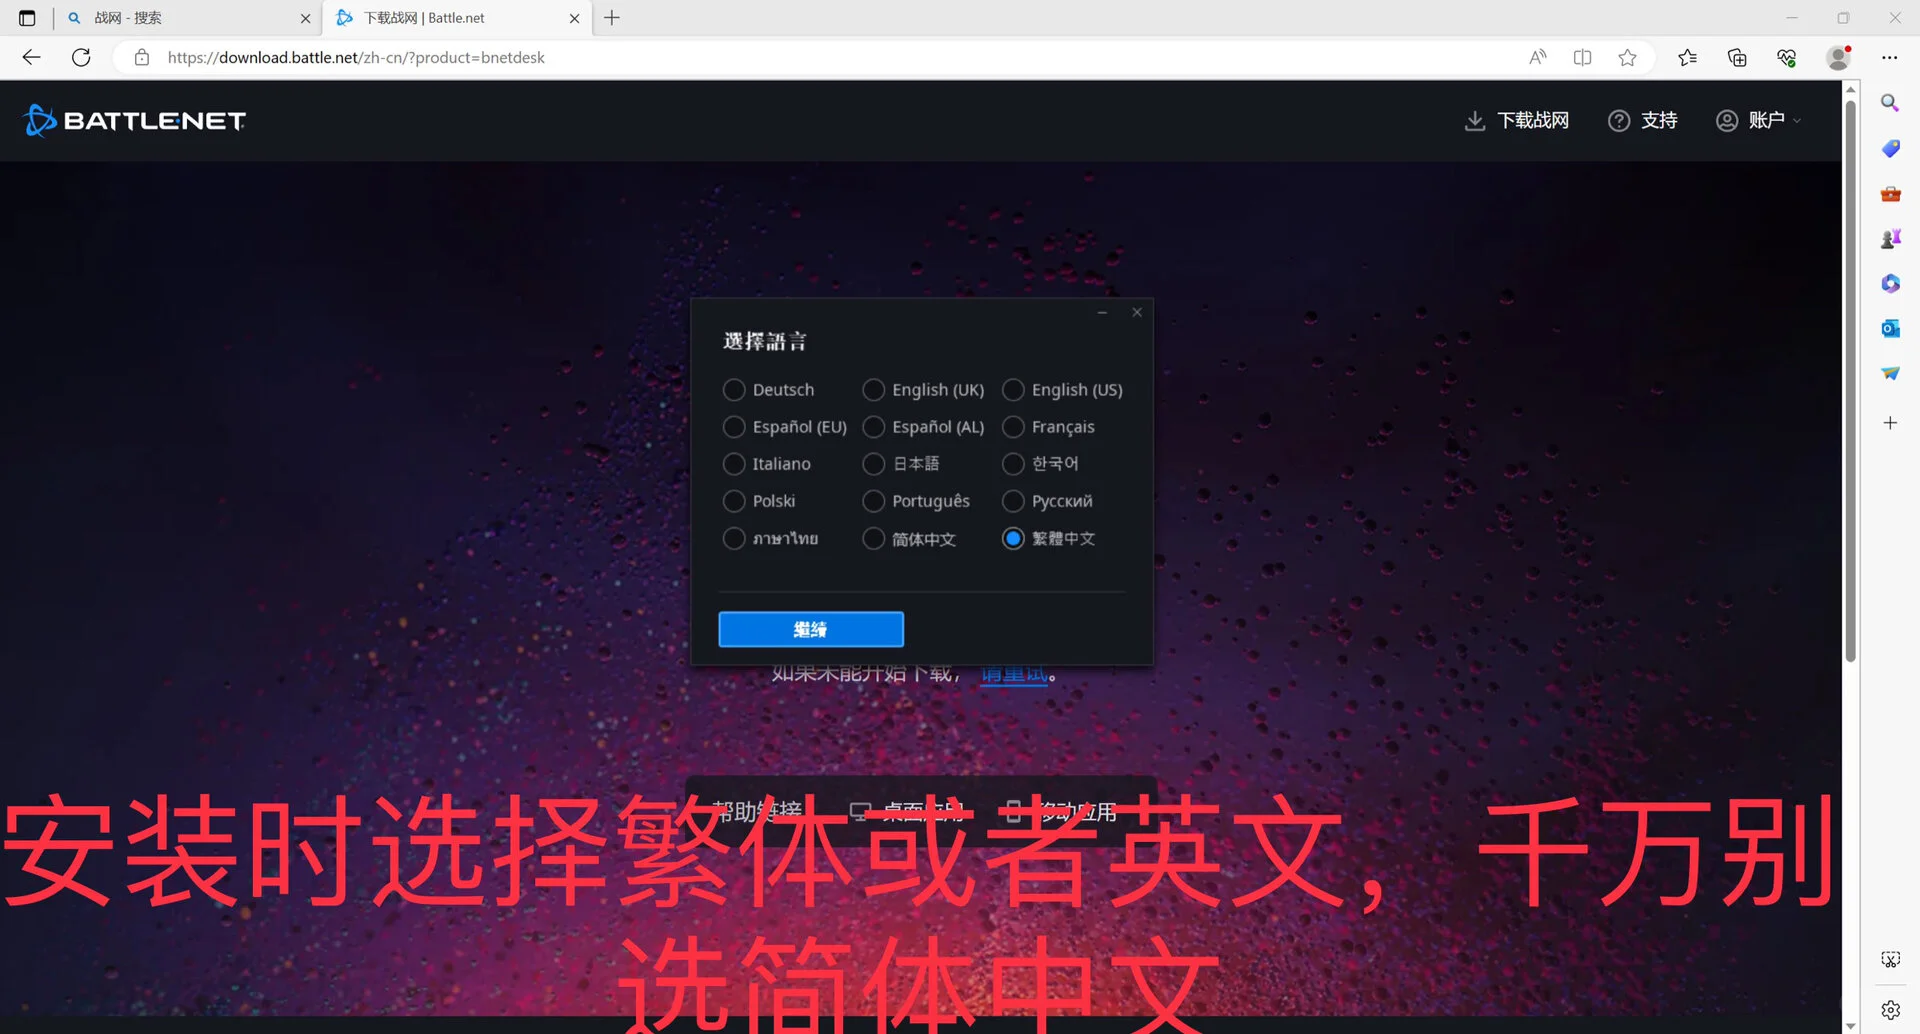Viewport: 1920px width, 1034px height.
Task: Open 支持 support in site header
Action: [1643, 121]
